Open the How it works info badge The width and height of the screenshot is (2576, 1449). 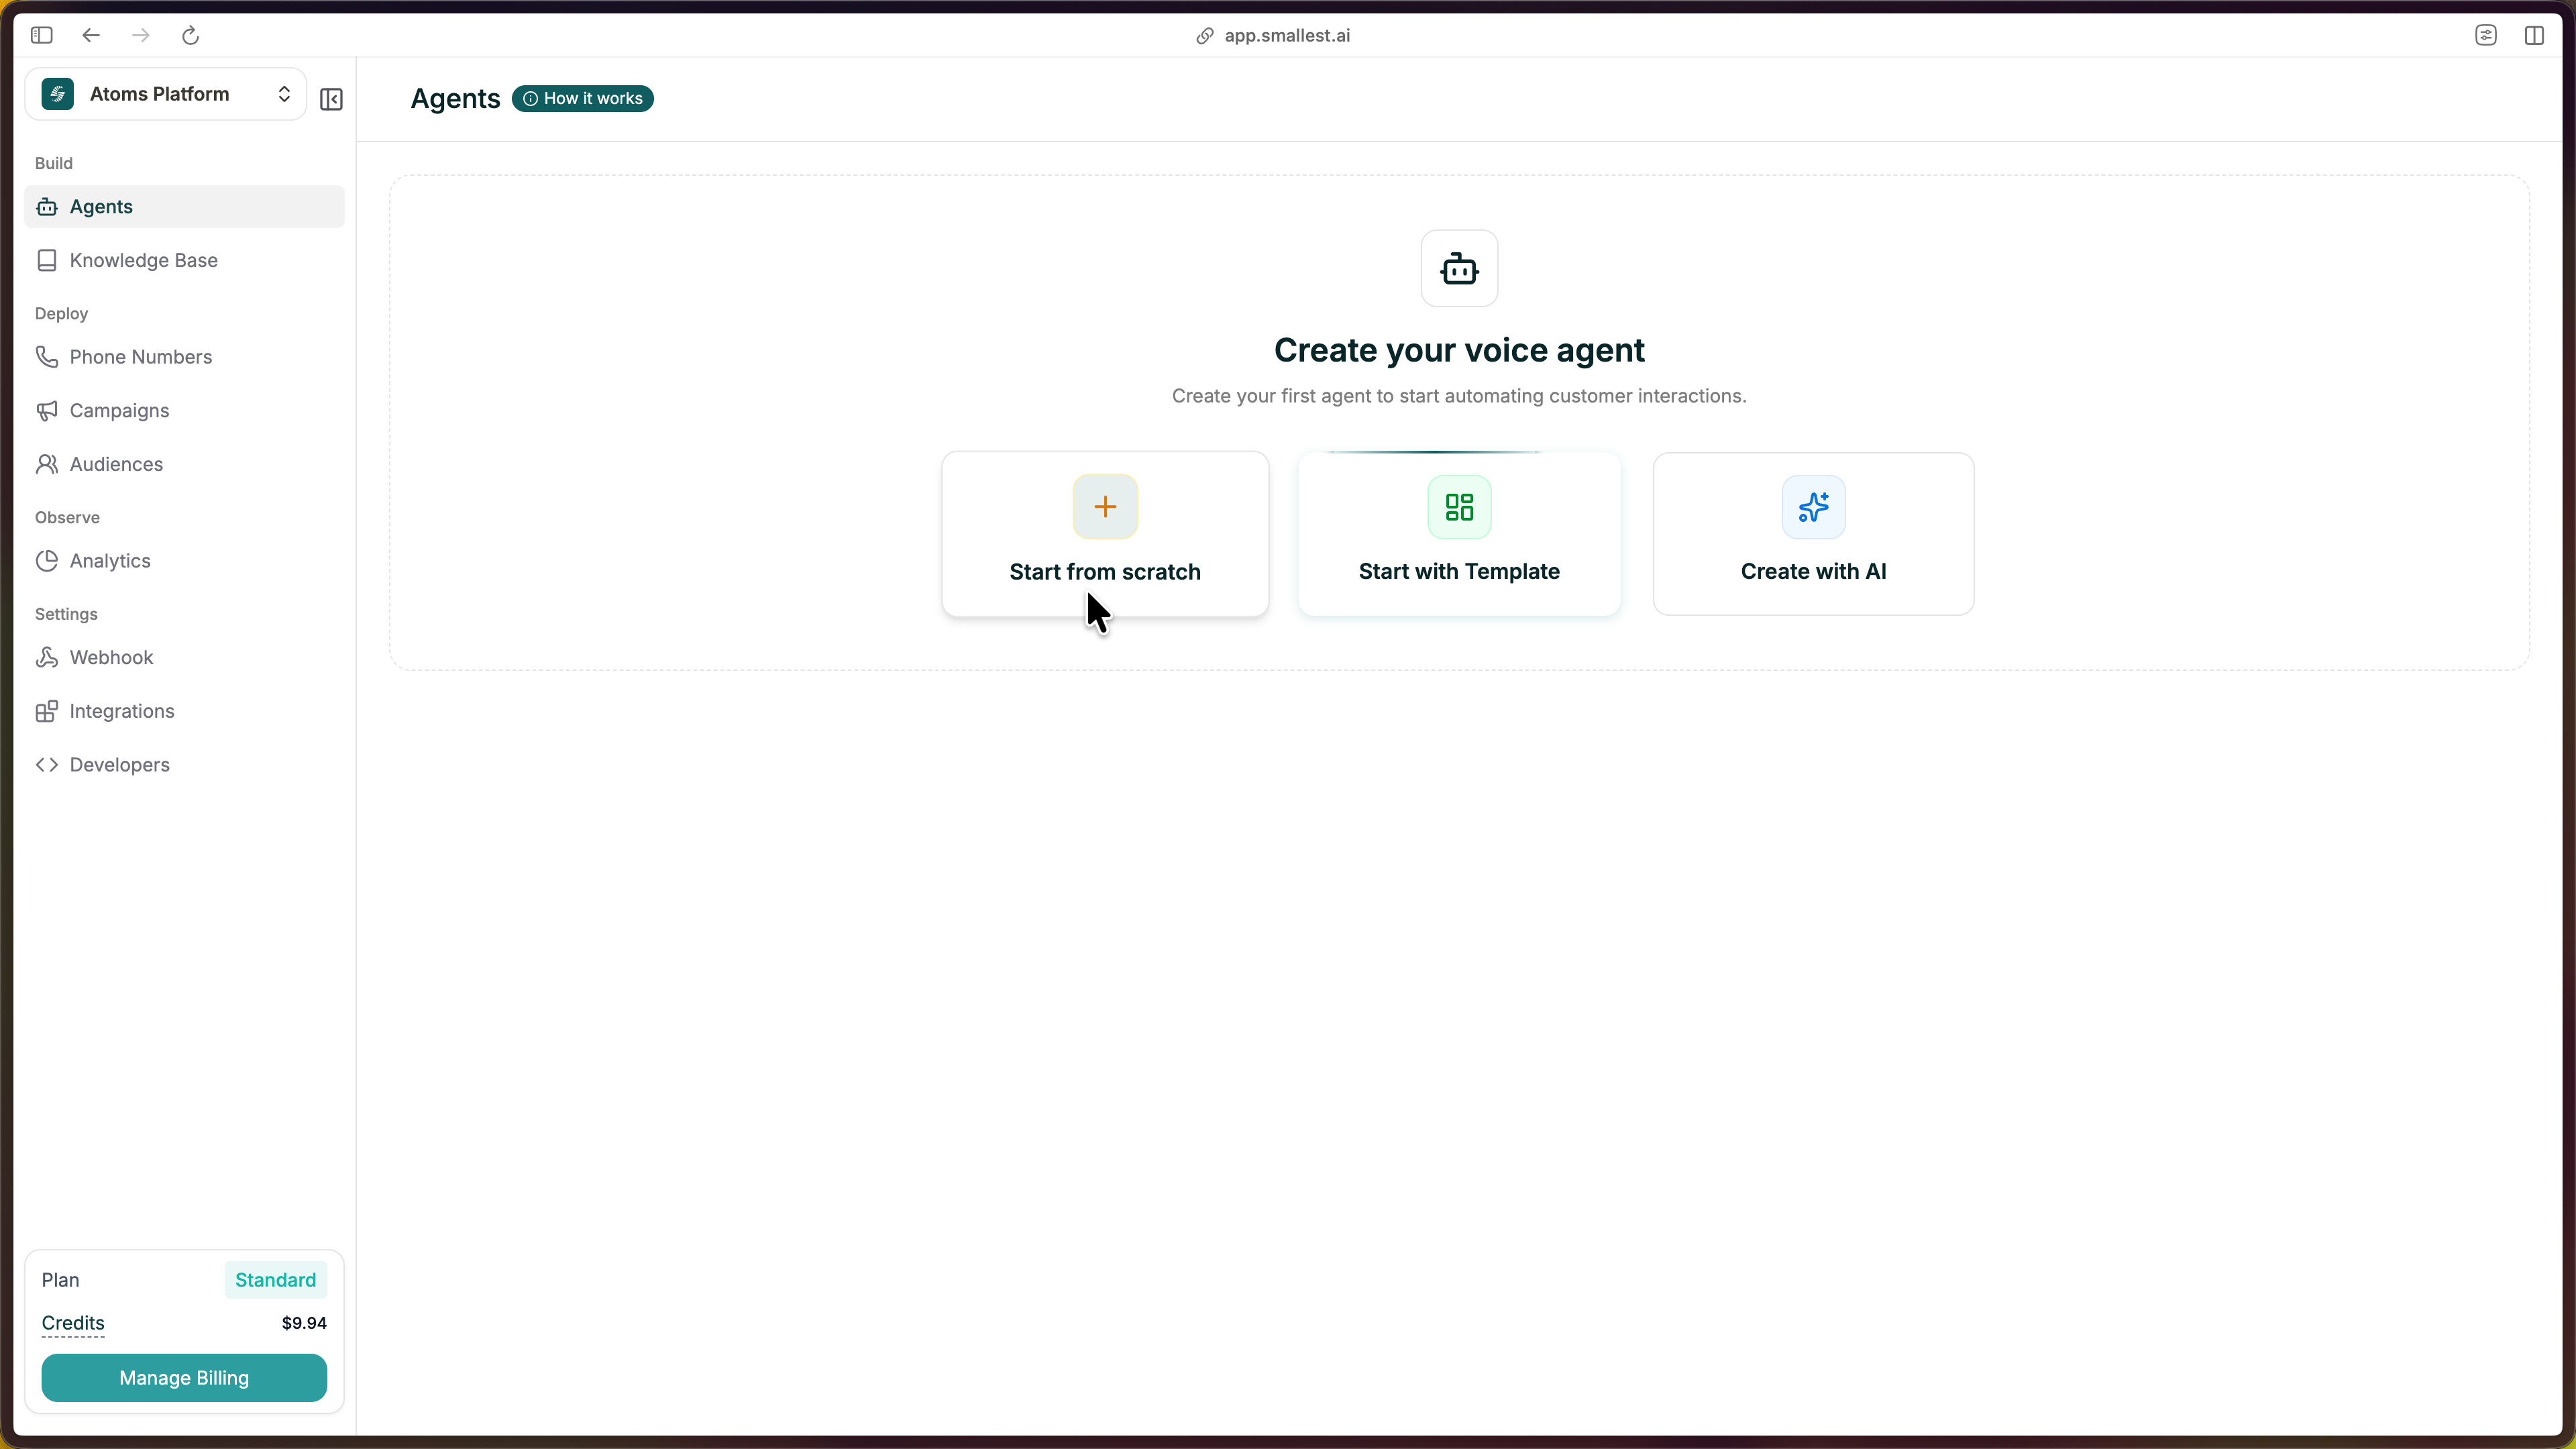(x=583, y=98)
